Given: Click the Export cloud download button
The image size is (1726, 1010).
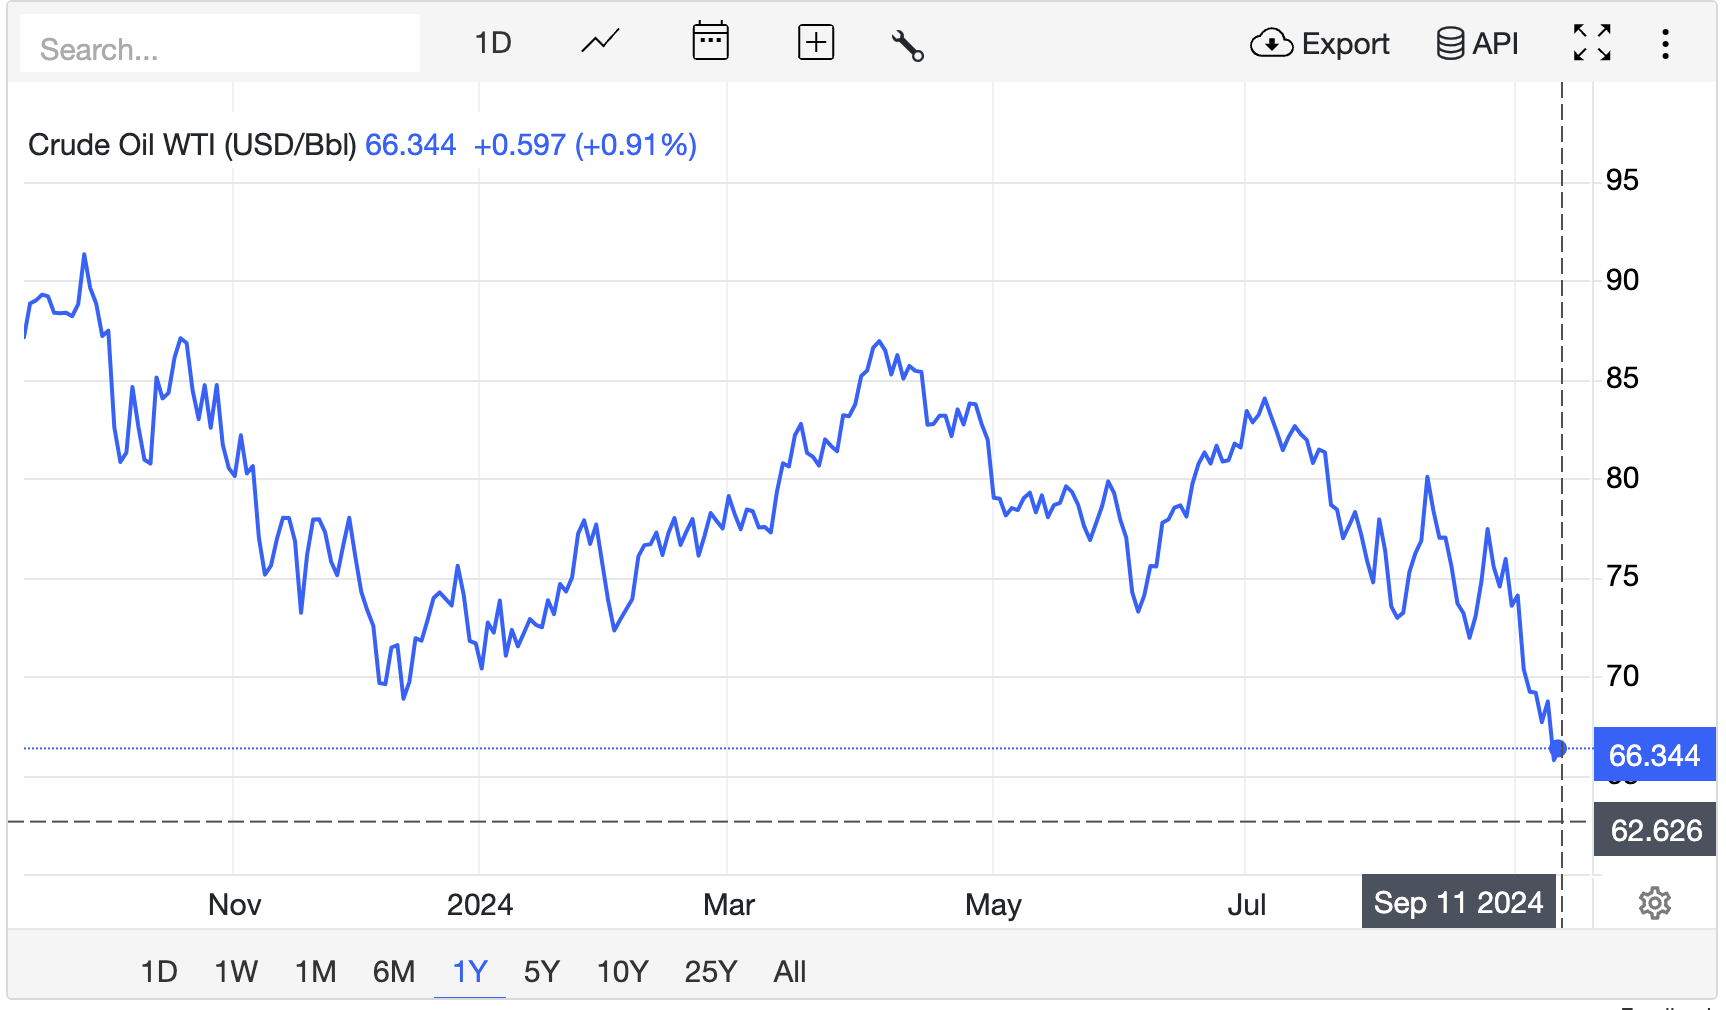Looking at the screenshot, I should click(1319, 43).
